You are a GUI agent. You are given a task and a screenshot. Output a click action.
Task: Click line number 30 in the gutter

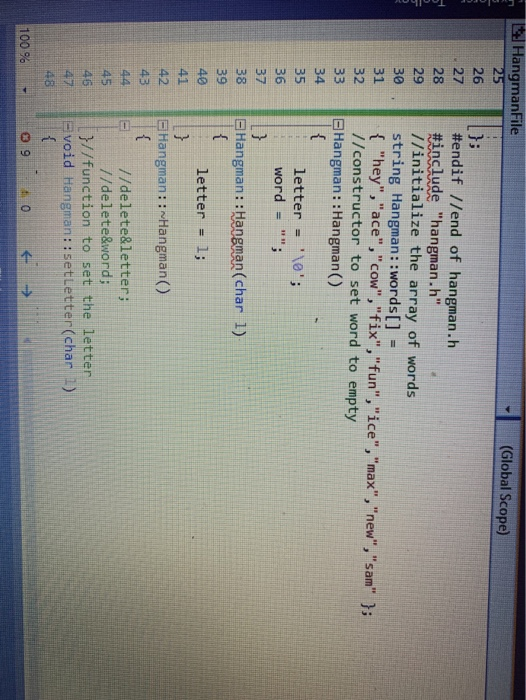[397, 77]
